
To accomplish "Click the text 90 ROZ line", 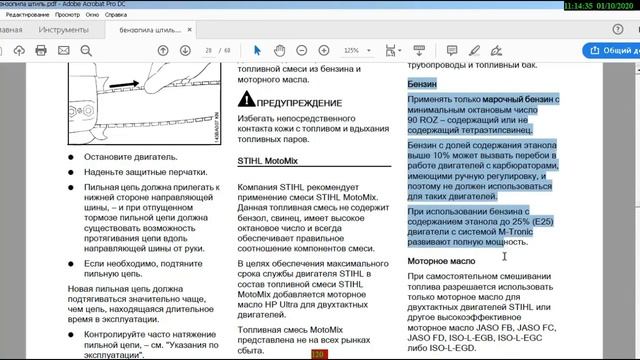I will (x=467, y=120).
